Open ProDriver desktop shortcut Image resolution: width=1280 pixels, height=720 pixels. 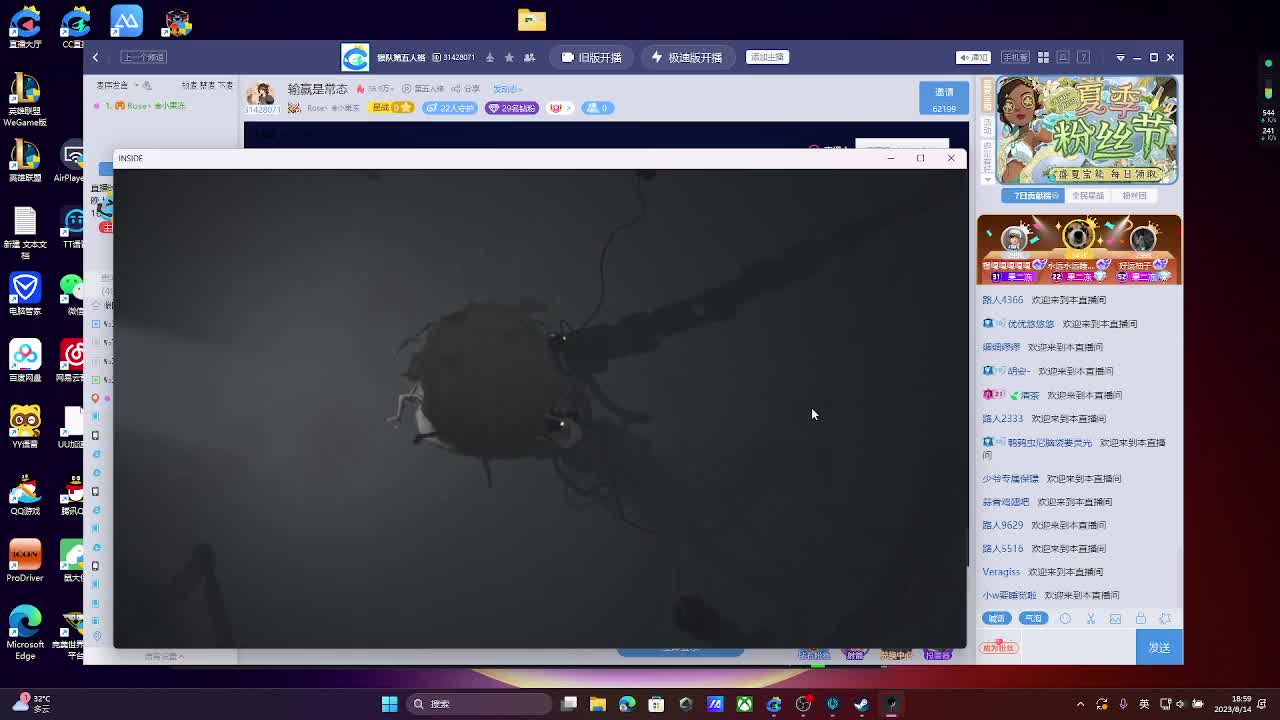25,562
